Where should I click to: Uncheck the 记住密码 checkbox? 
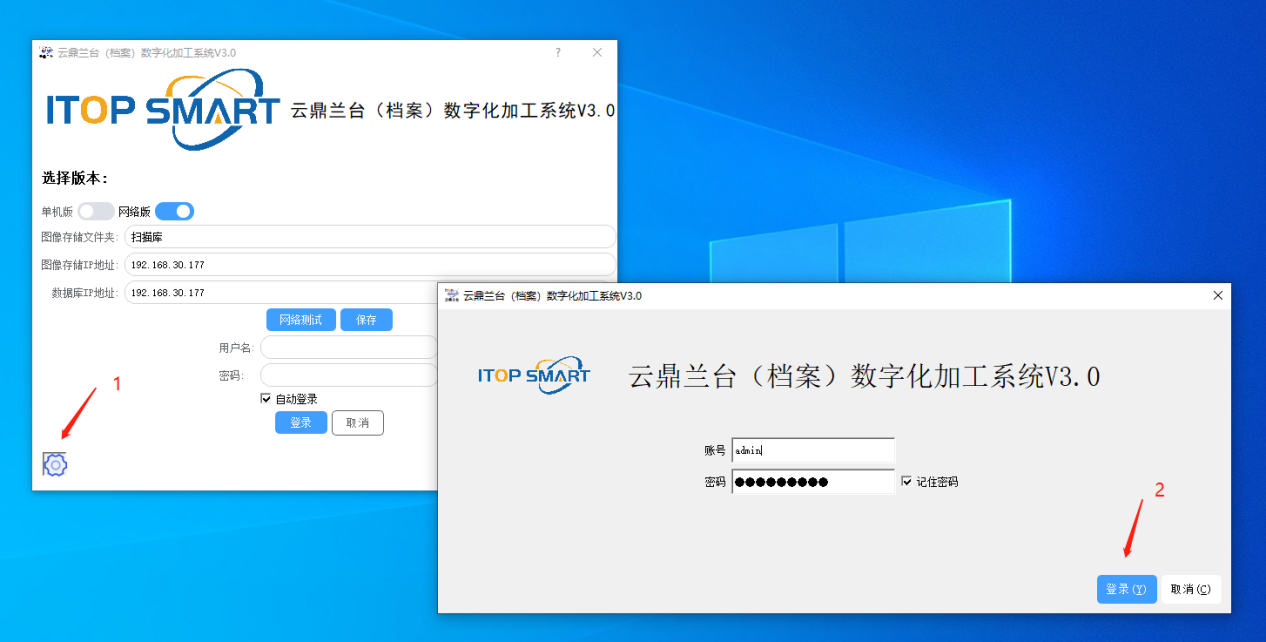point(907,481)
